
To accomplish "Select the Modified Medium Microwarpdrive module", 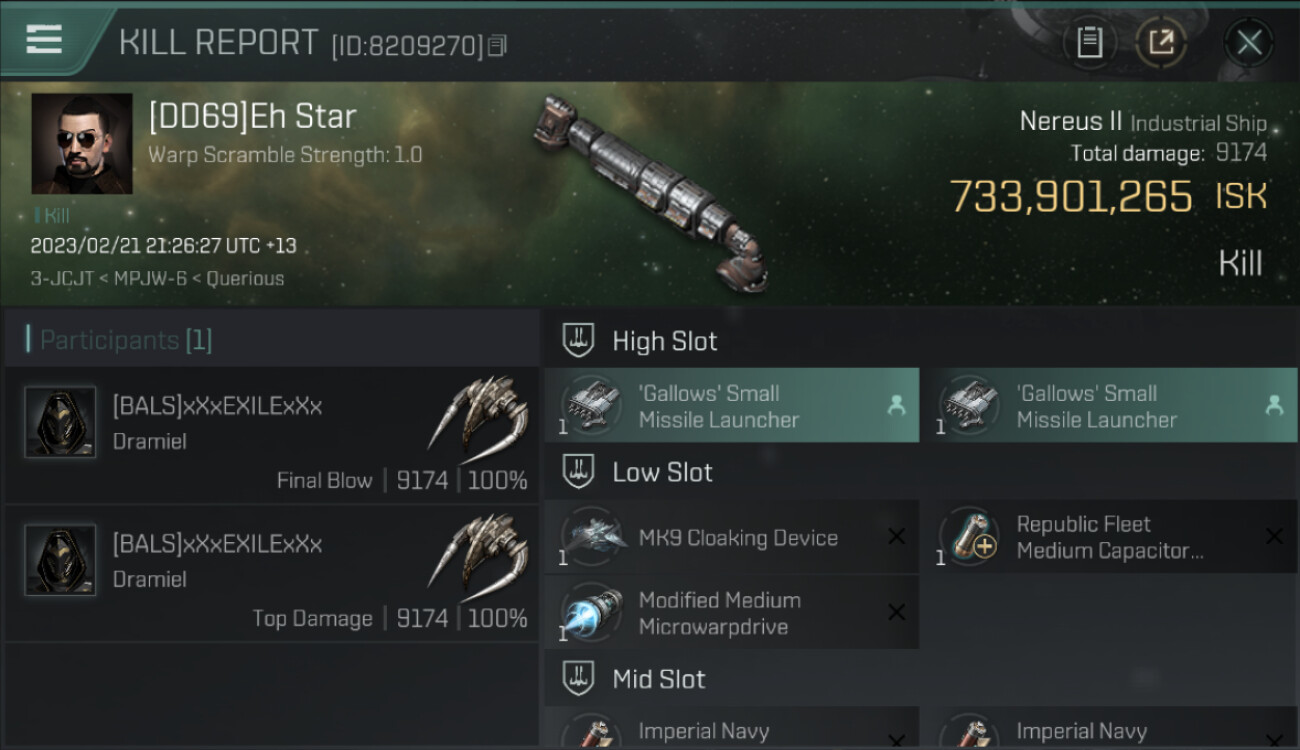I will coord(731,613).
